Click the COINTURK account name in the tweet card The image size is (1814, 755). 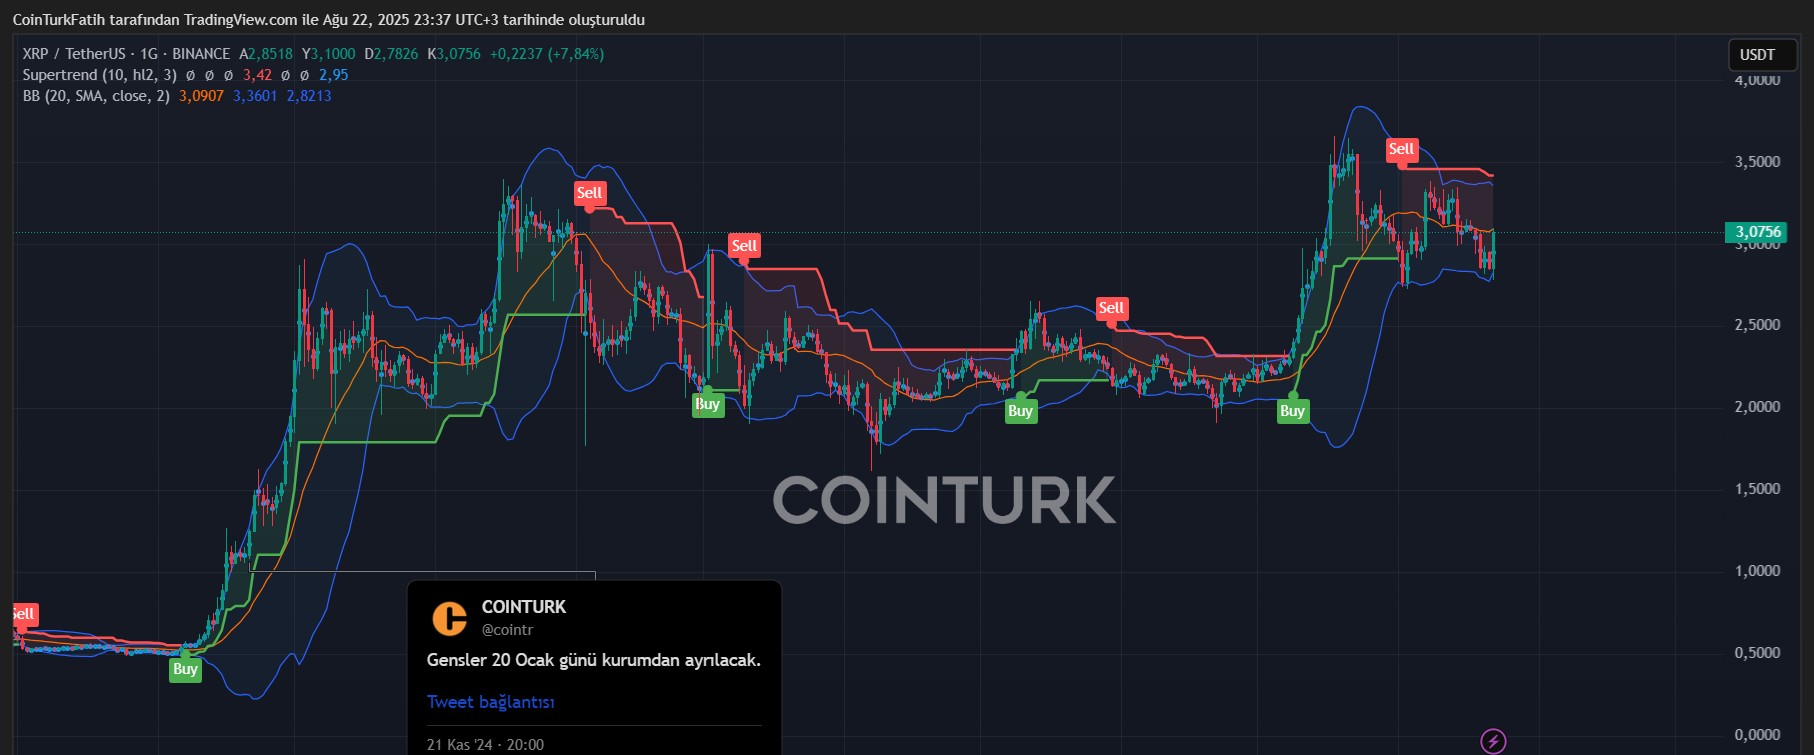(x=523, y=607)
